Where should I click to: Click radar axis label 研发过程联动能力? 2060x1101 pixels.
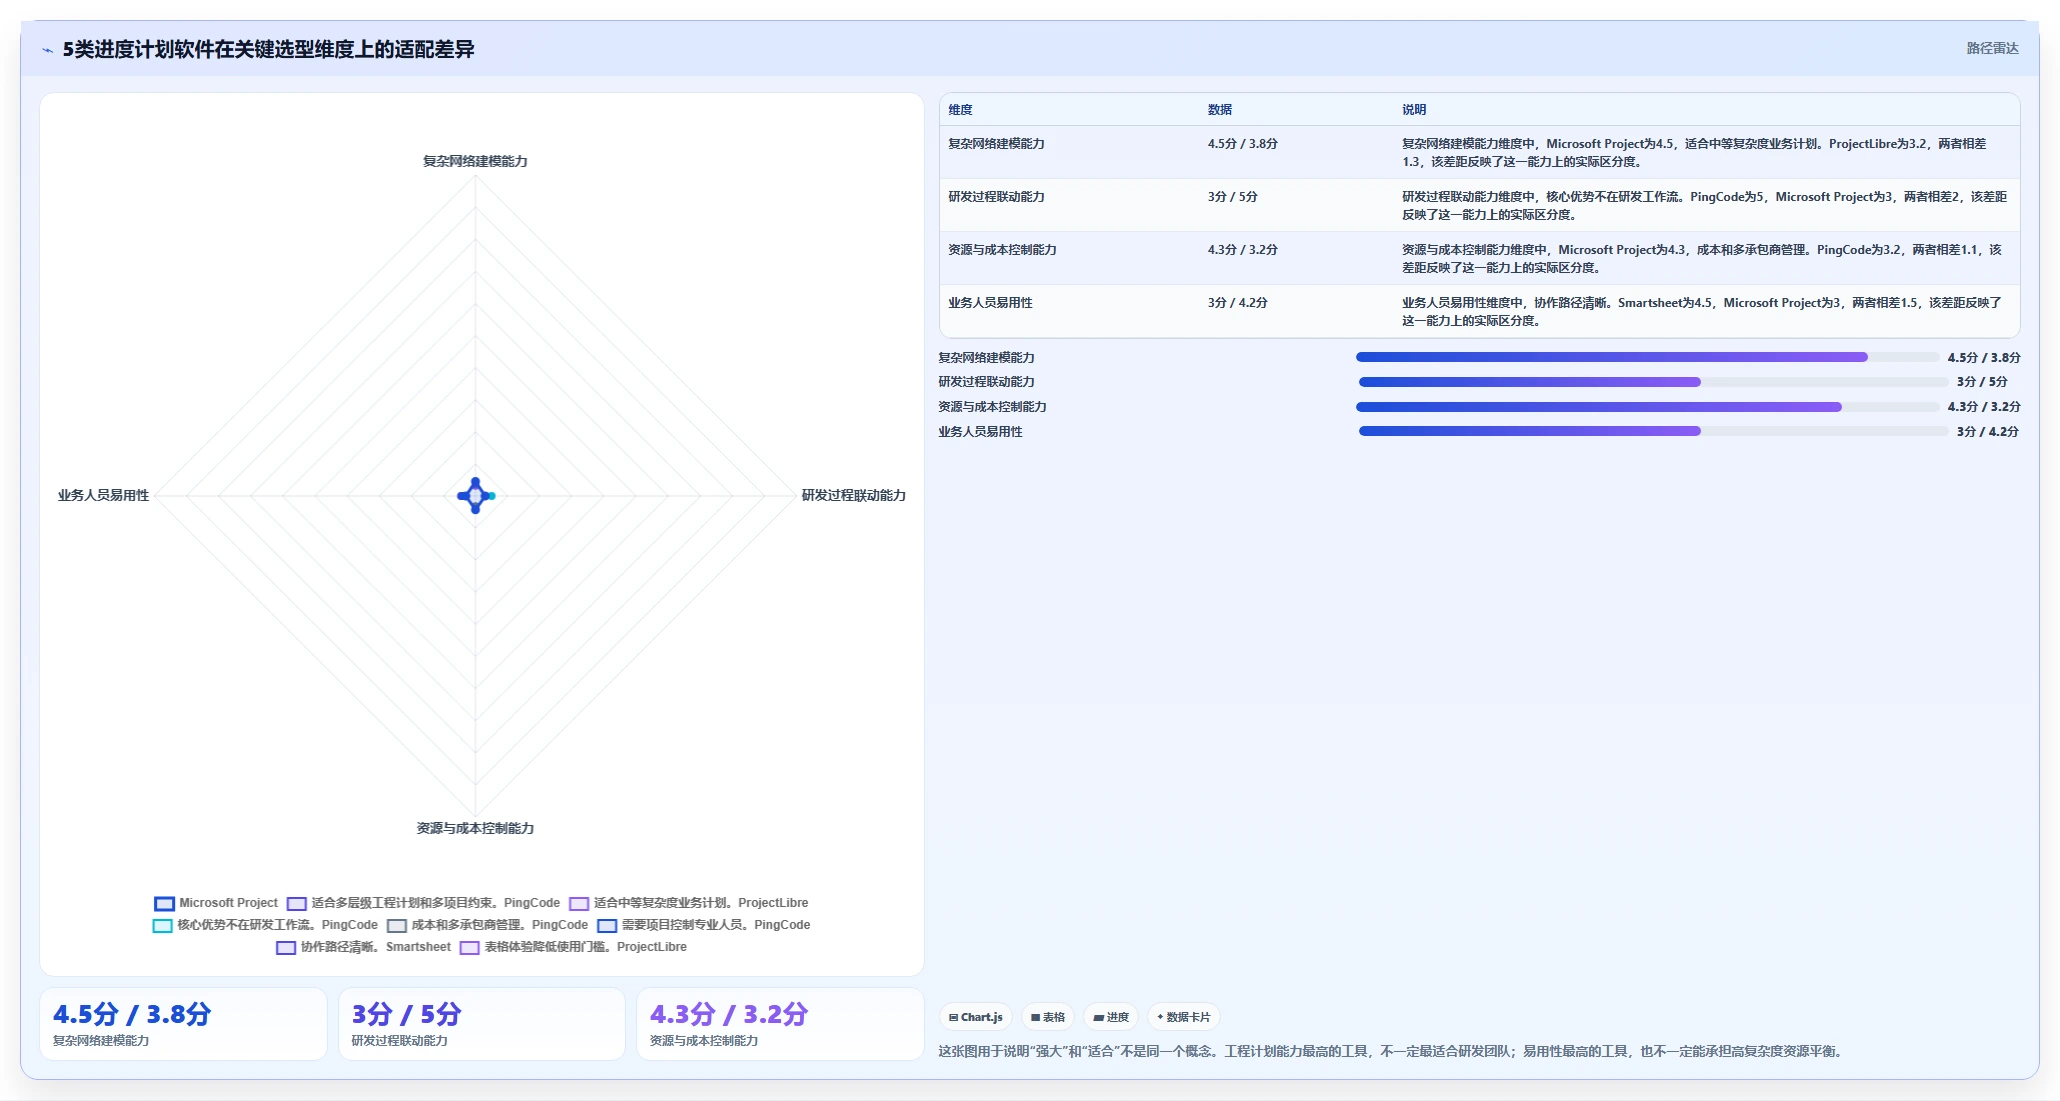(853, 495)
